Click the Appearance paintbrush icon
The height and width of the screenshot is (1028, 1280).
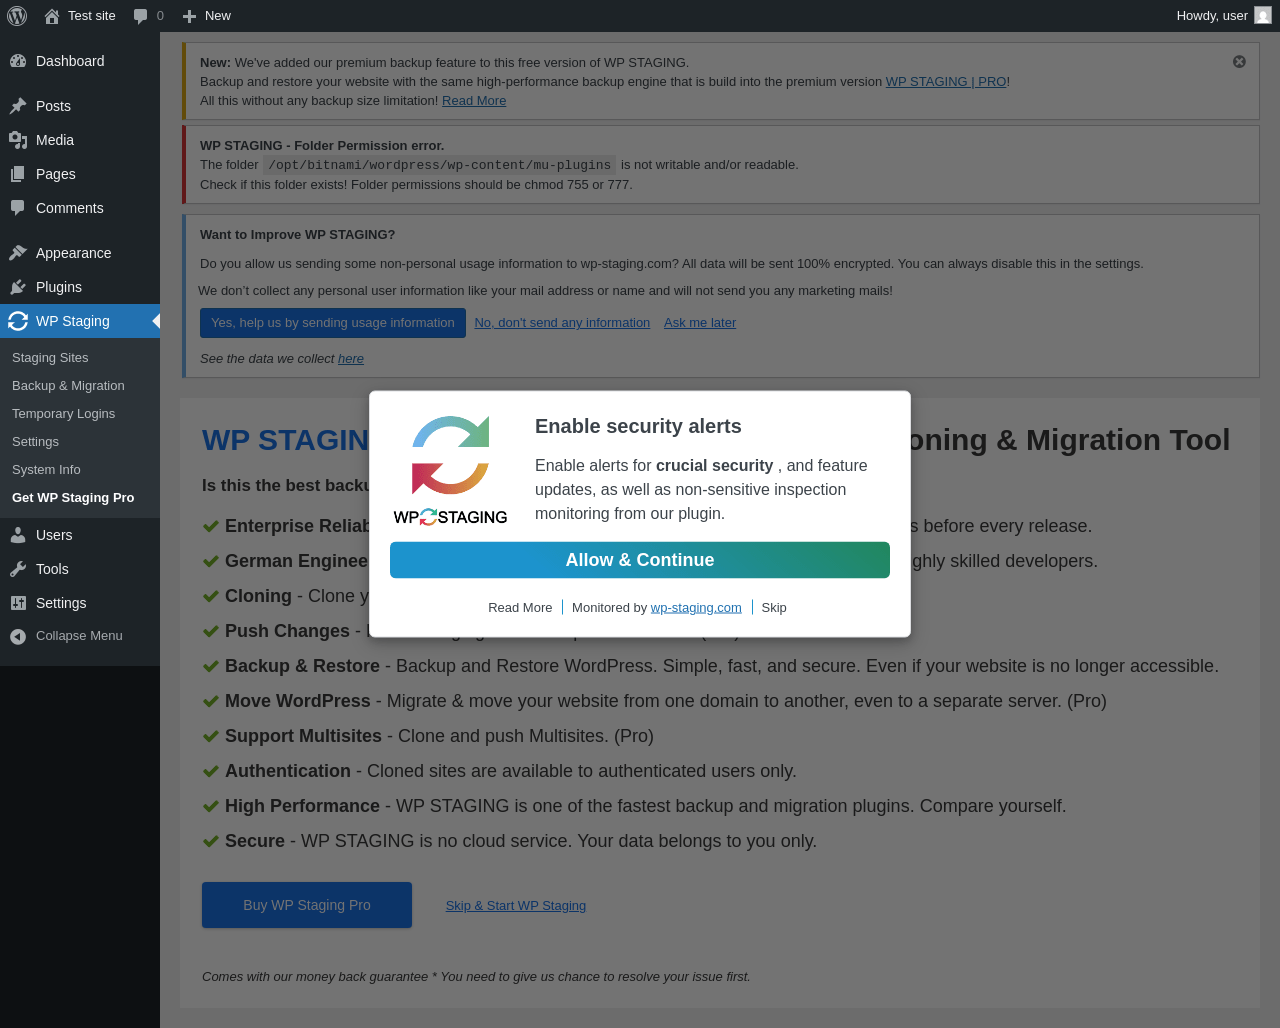click(18, 253)
